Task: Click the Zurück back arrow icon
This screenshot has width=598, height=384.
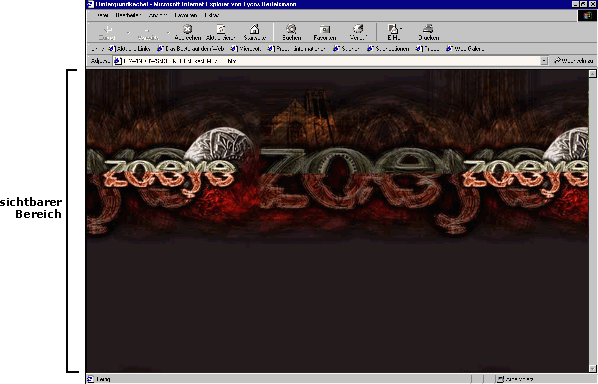Action: coord(108,29)
